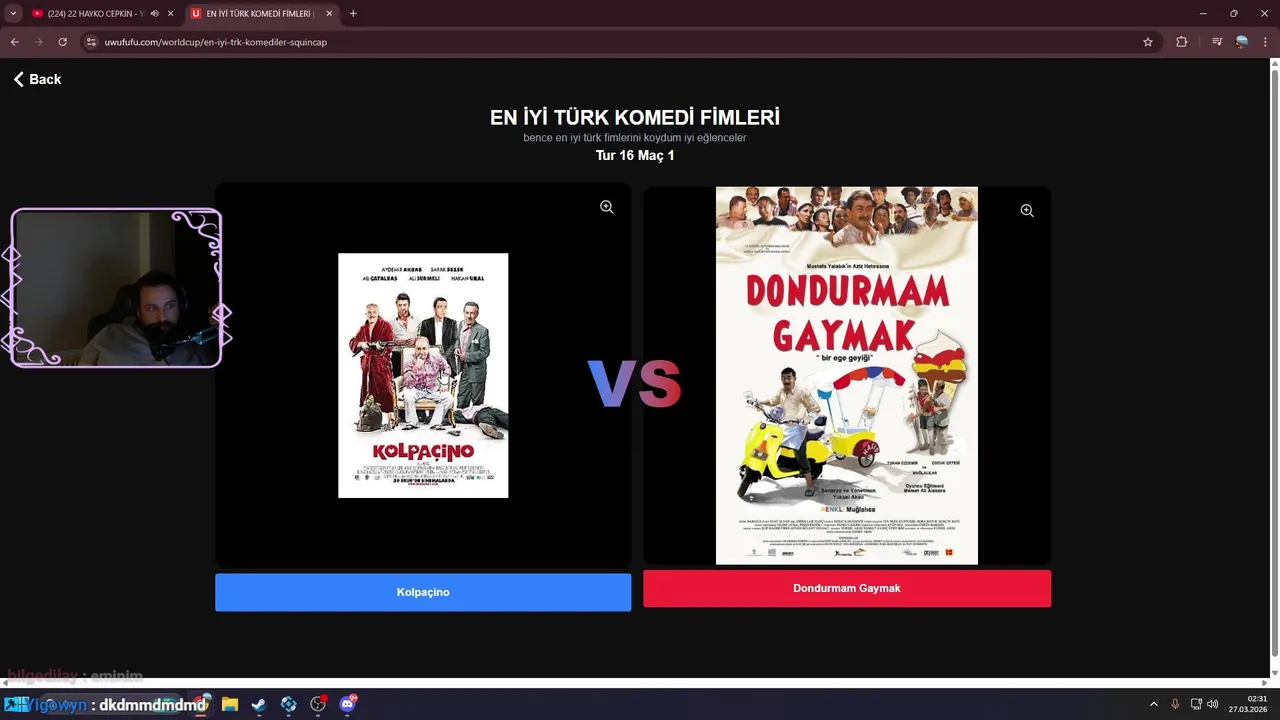Close the EN İYİ TÜRK KOMEDİ tab
Viewport: 1280px width, 720px height.
click(329, 13)
